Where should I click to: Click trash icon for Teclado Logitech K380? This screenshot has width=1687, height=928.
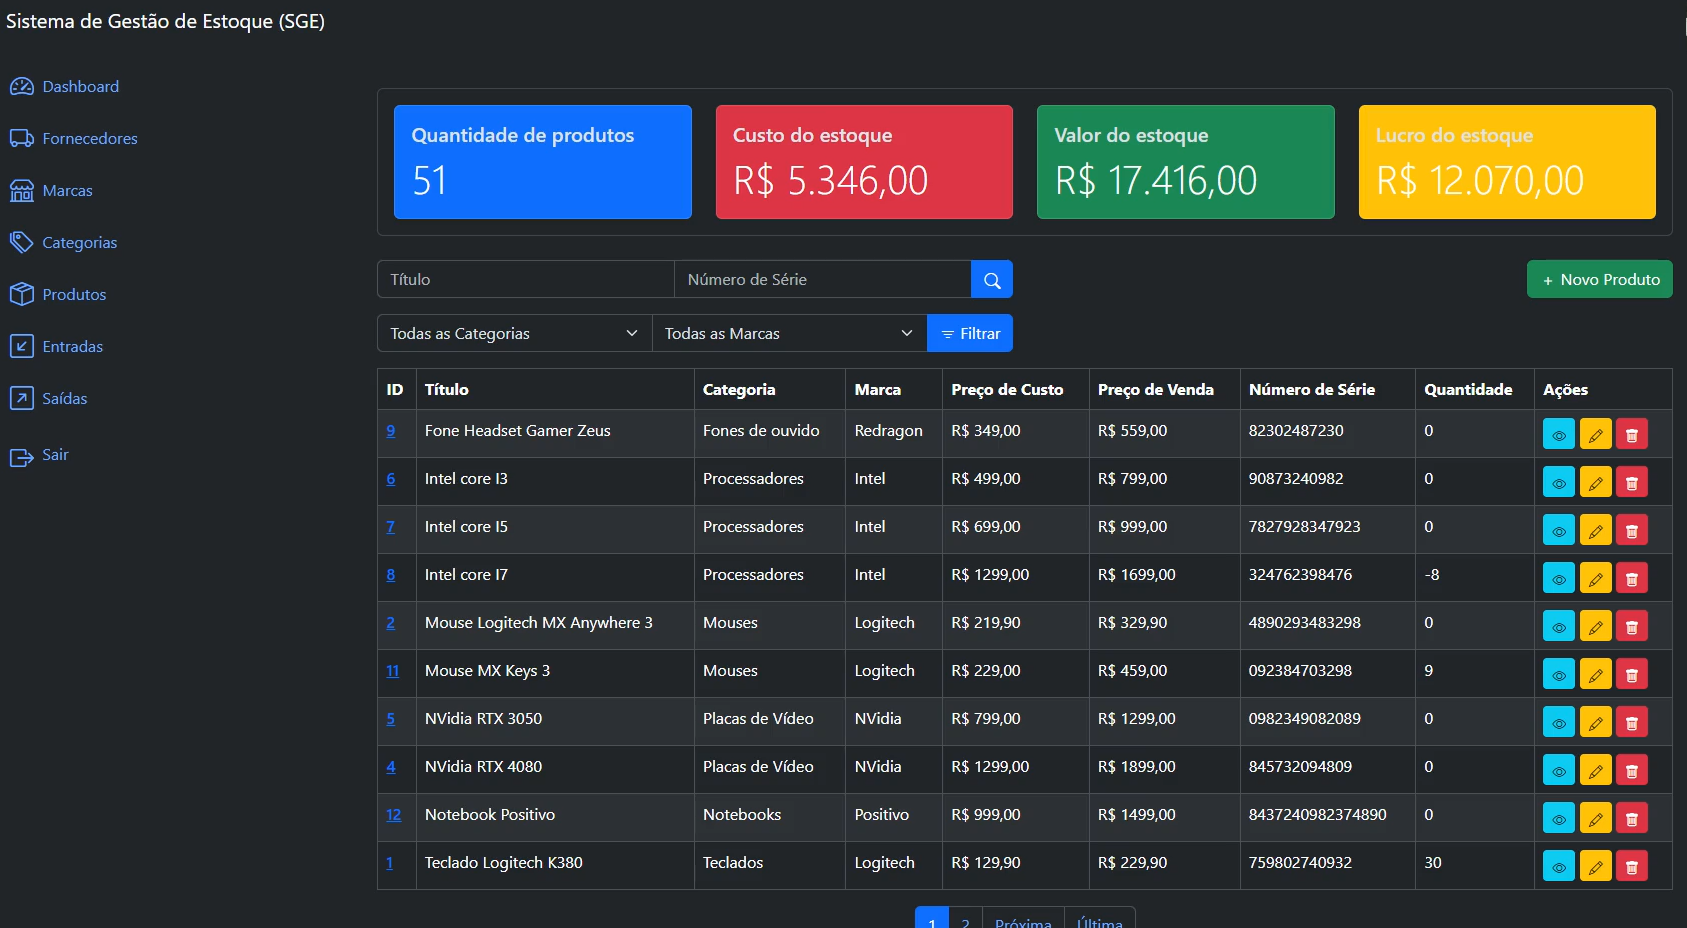pyautogui.click(x=1631, y=867)
